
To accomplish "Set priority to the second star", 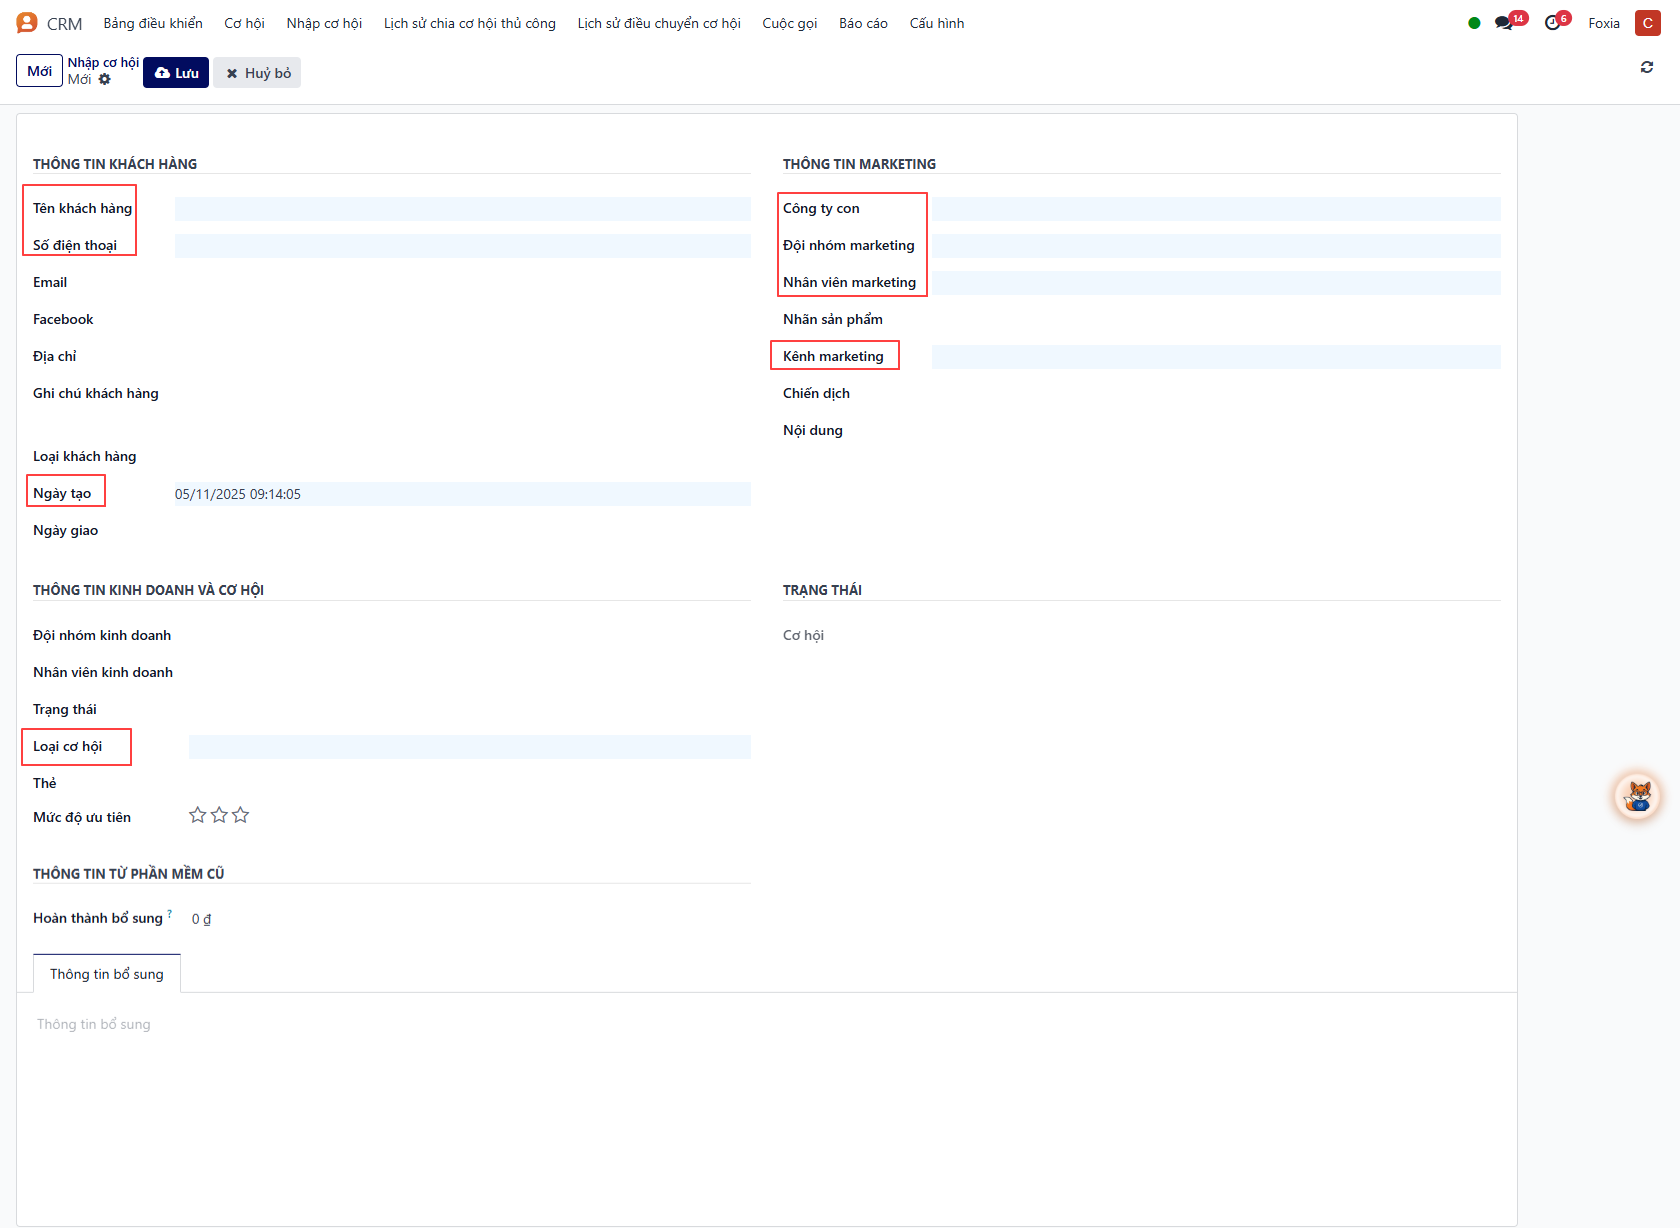I will tap(219, 816).
